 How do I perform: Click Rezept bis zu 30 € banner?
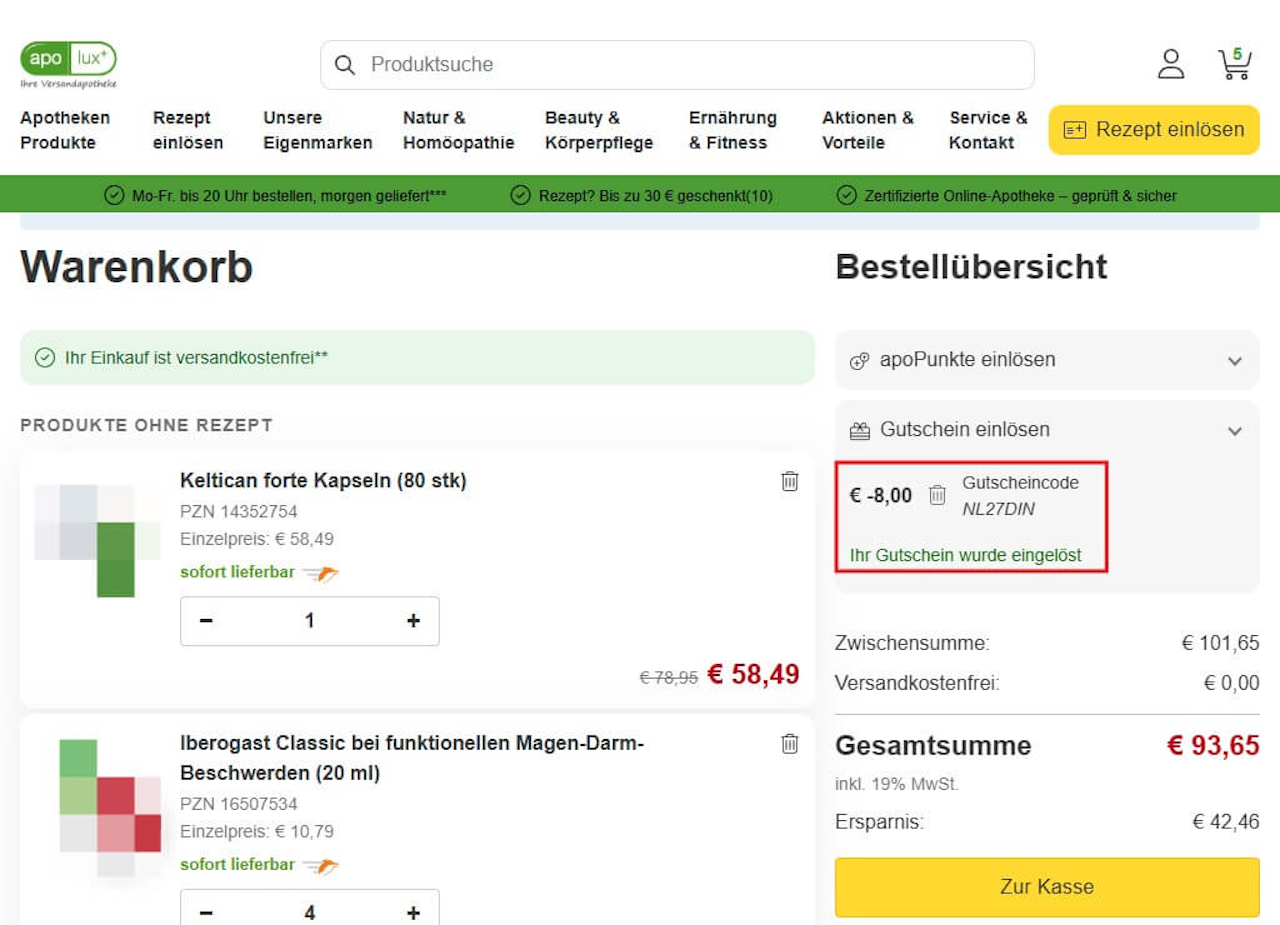click(x=655, y=196)
